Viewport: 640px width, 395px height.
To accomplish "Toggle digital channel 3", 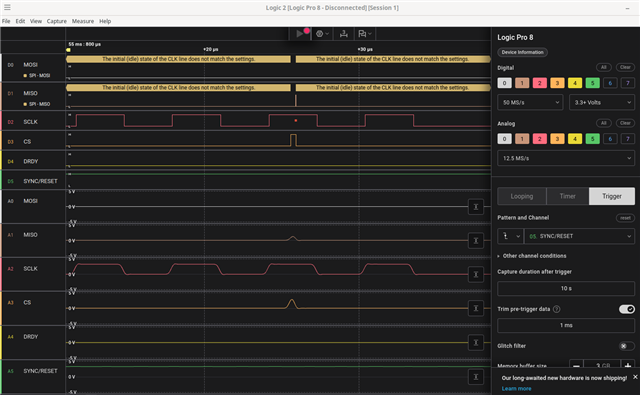I will (x=557, y=83).
